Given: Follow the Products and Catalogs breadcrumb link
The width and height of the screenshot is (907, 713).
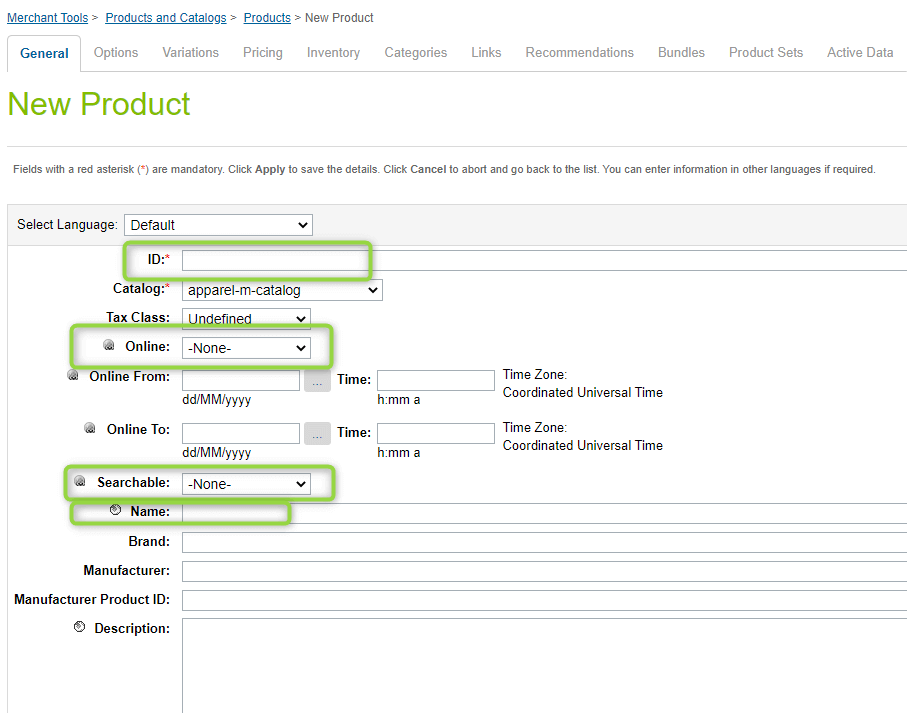Looking at the screenshot, I should [x=166, y=18].
